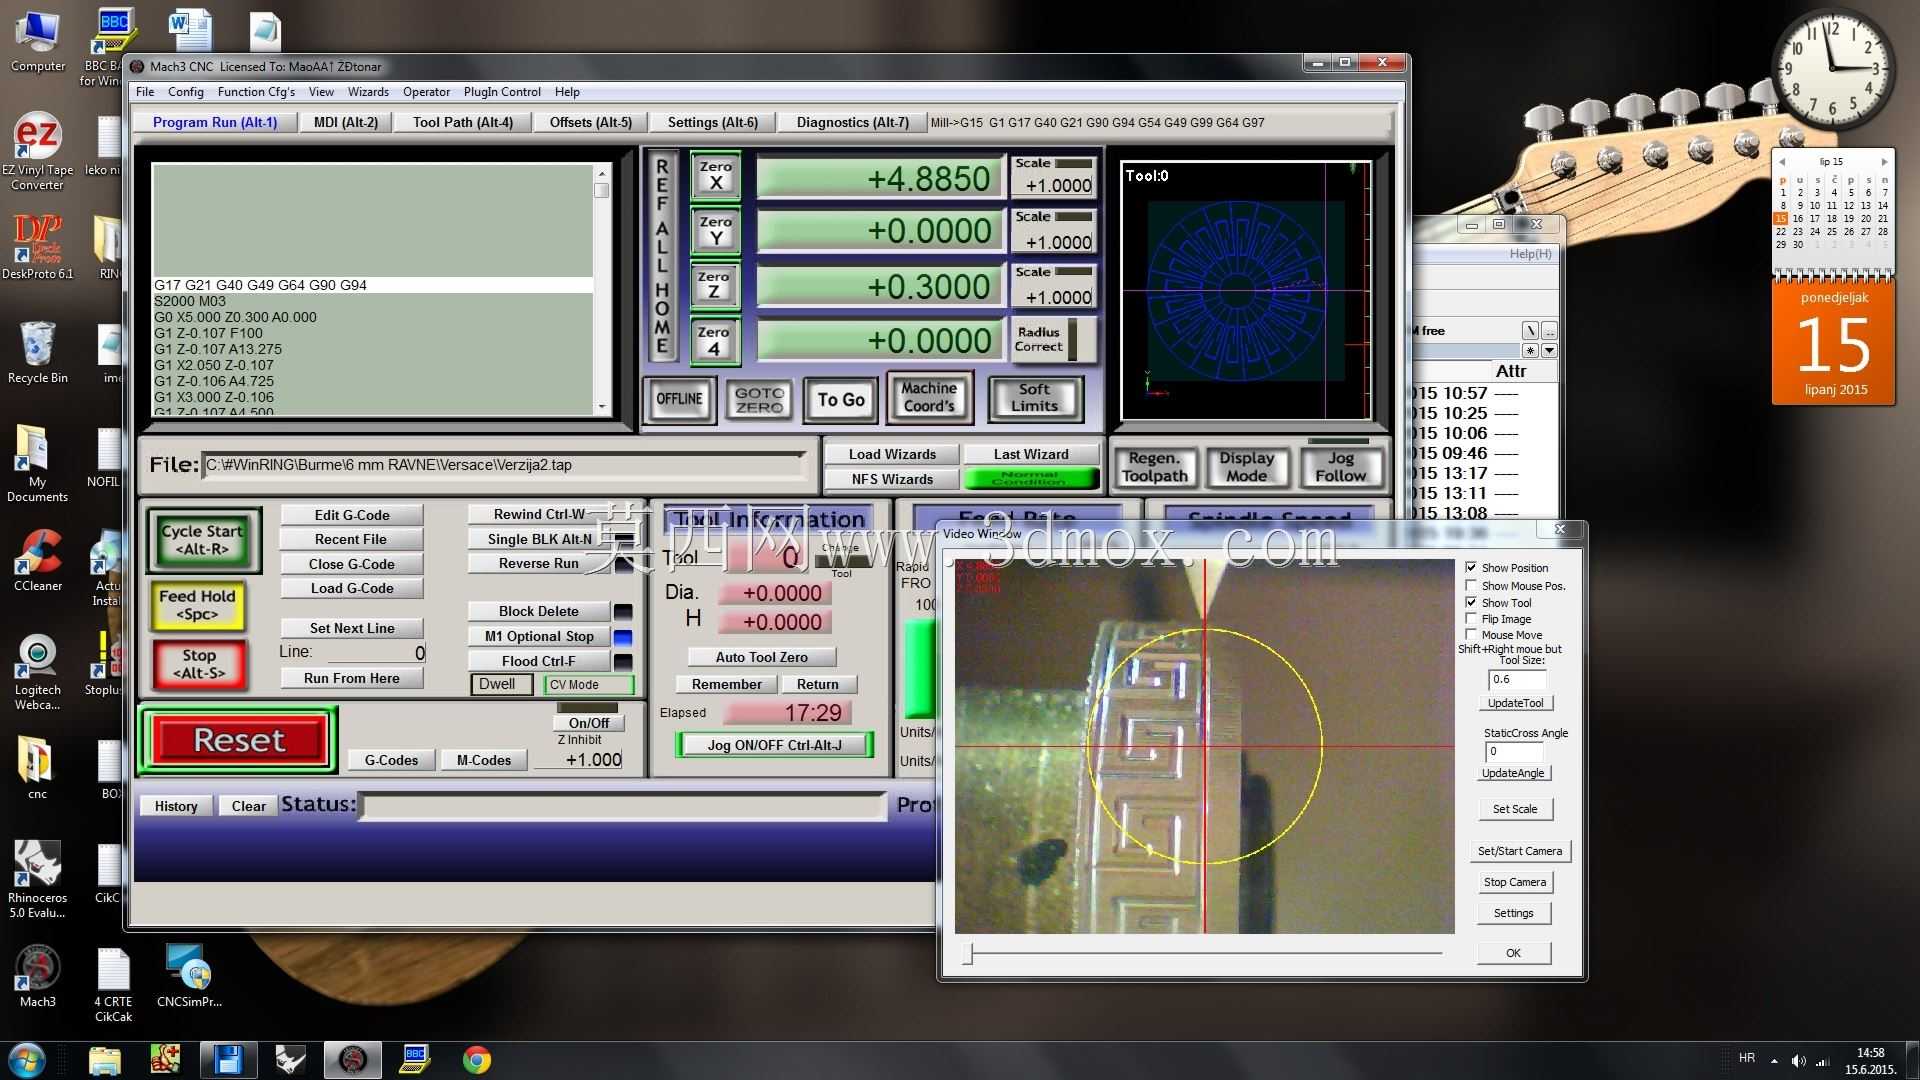The image size is (1920, 1080).
Task: Open the cnc folder icon
Action: (38, 768)
